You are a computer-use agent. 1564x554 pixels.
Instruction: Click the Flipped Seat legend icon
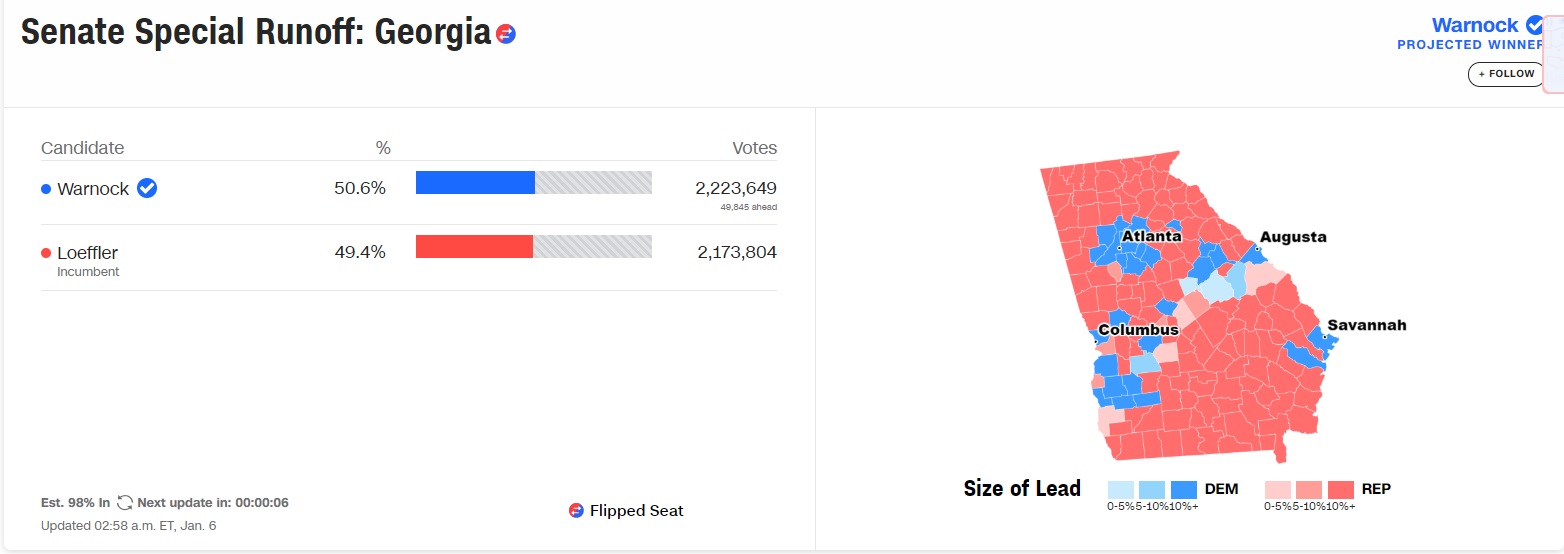pyautogui.click(x=576, y=510)
